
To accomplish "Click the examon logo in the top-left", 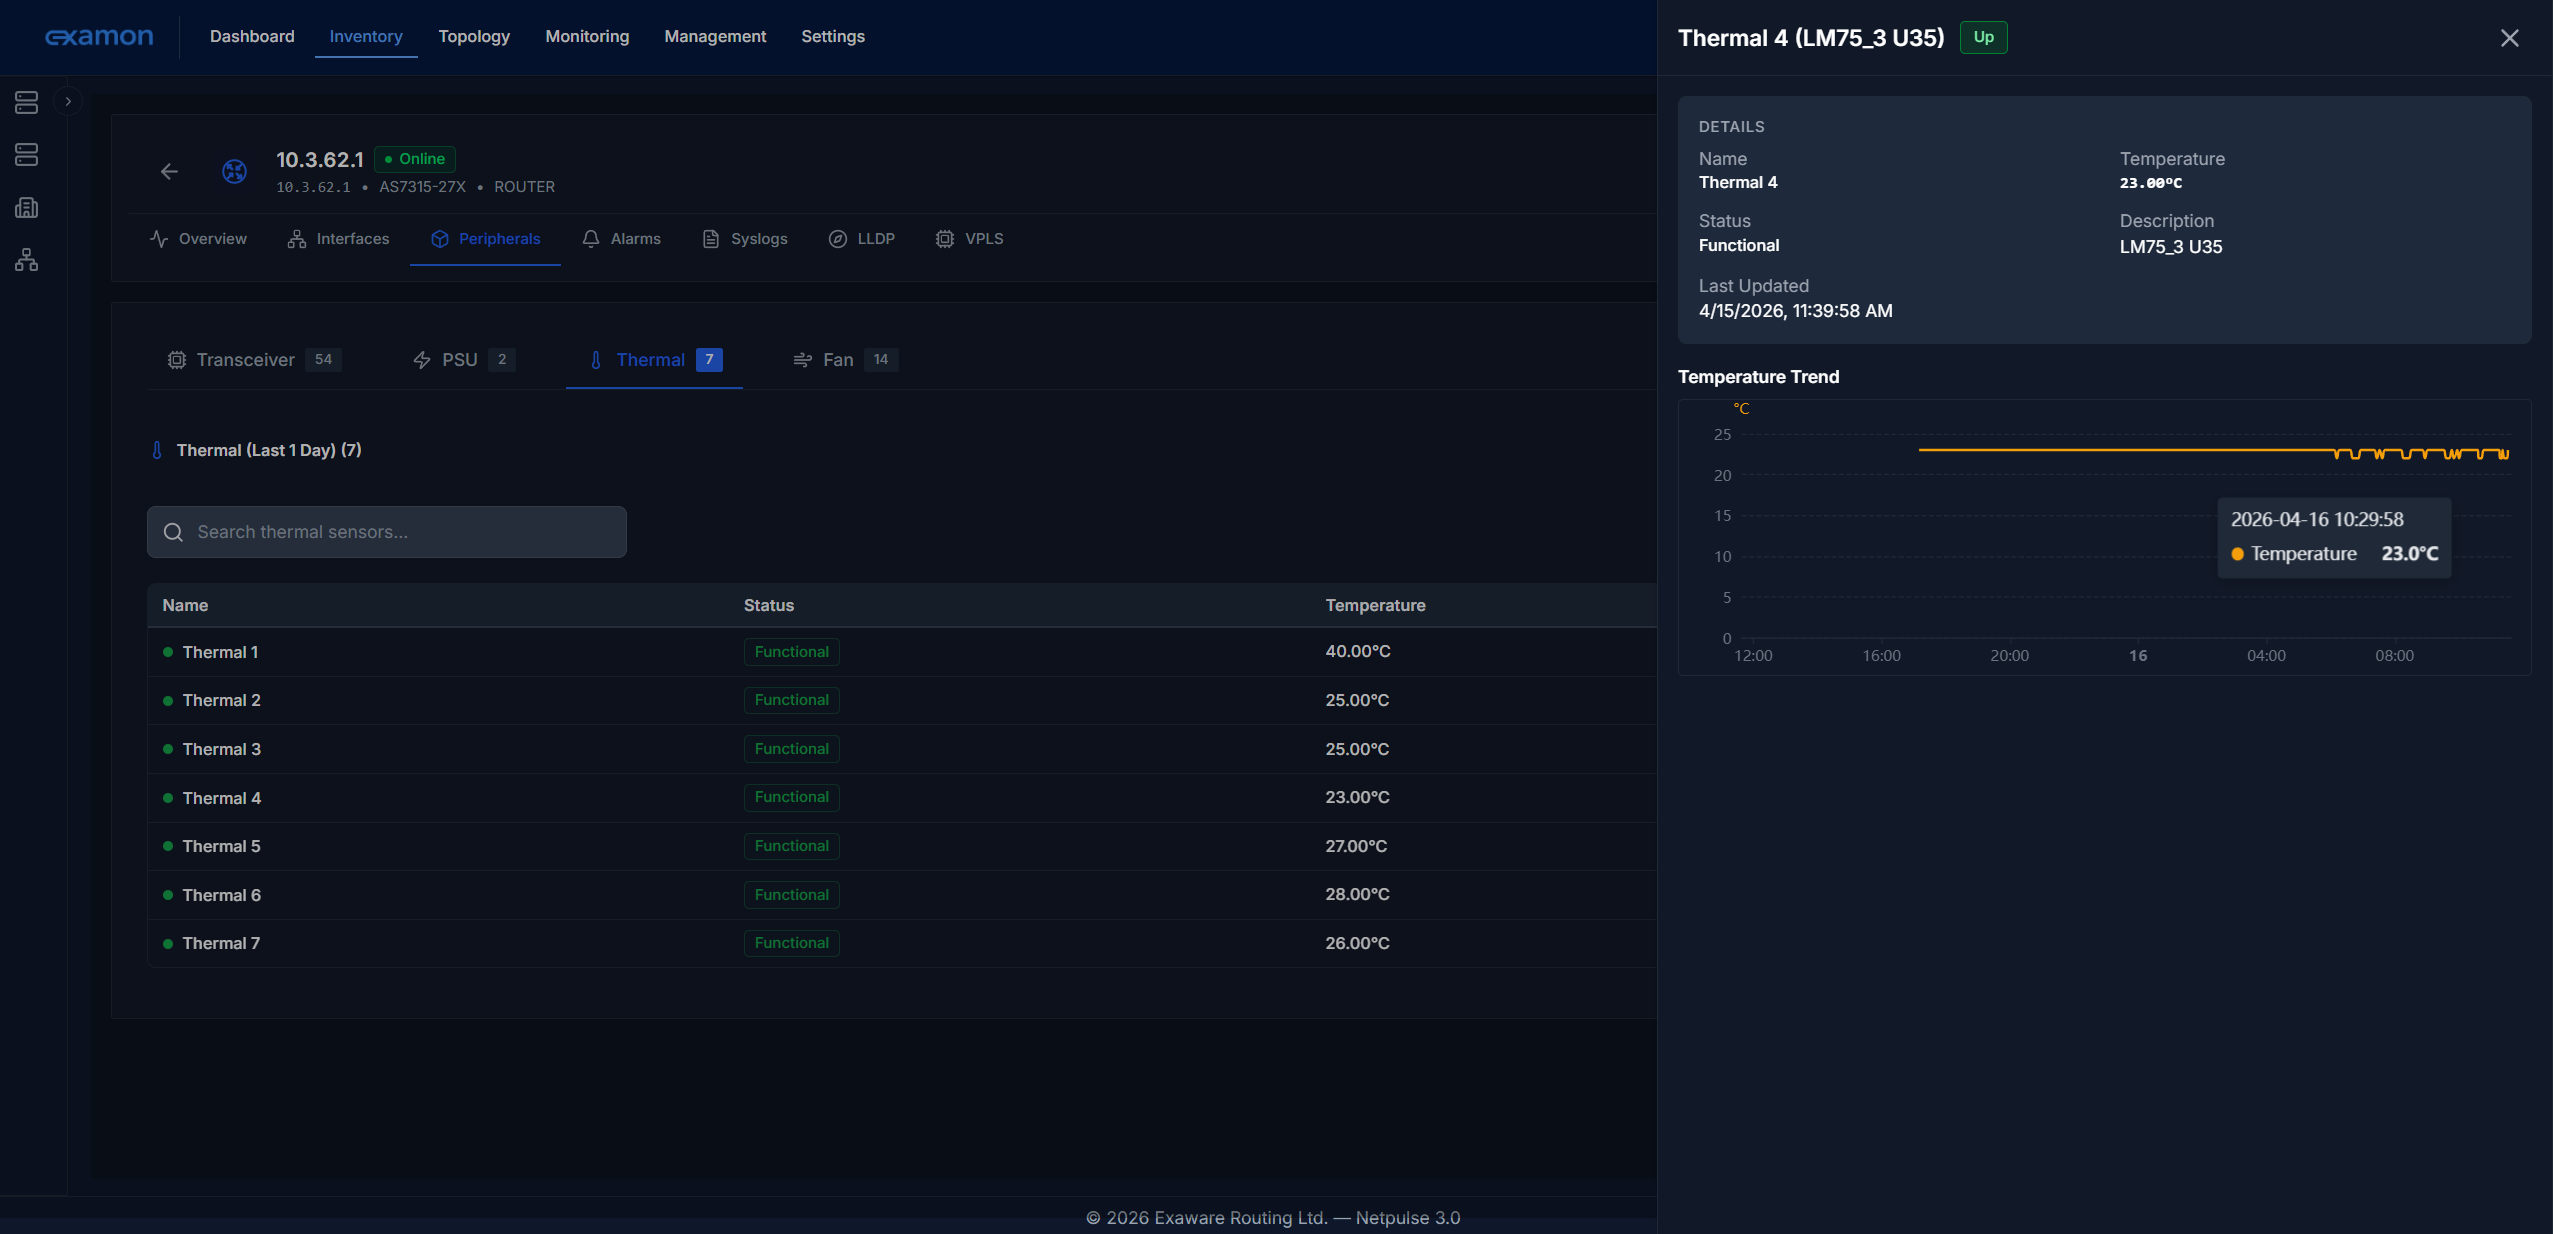I will pyautogui.click(x=99, y=36).
